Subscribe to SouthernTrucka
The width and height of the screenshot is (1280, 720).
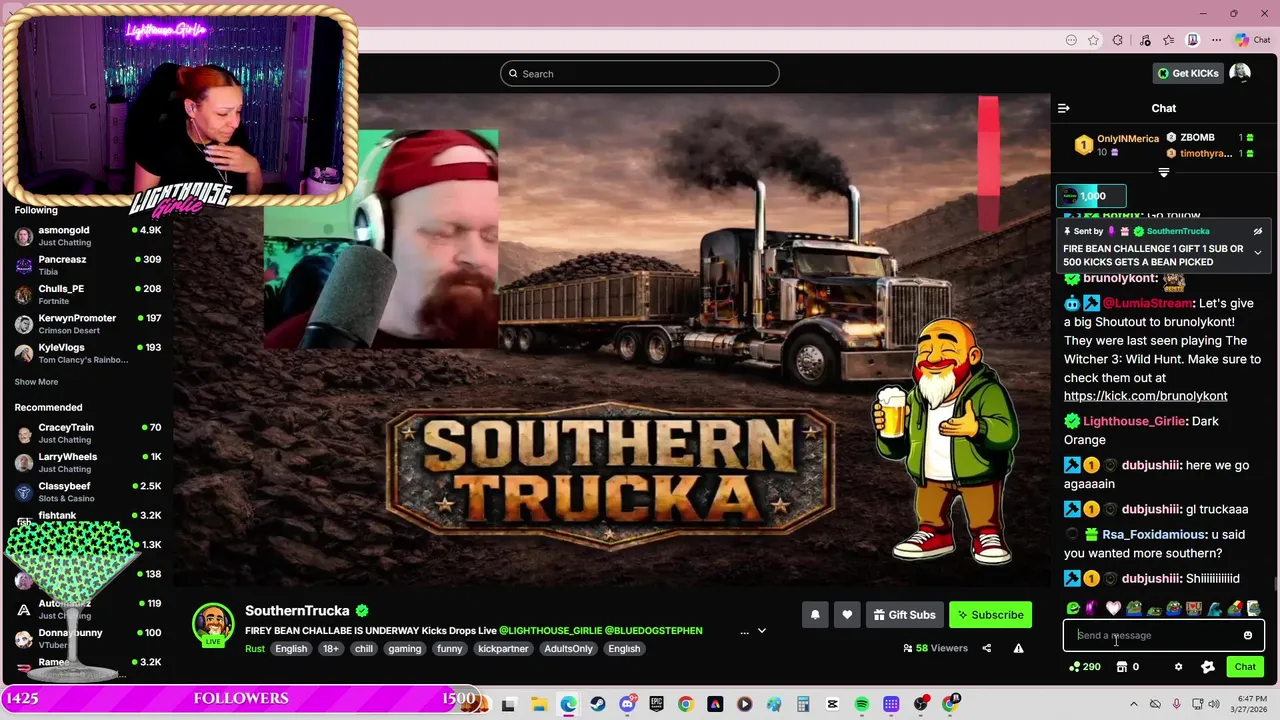990,615
